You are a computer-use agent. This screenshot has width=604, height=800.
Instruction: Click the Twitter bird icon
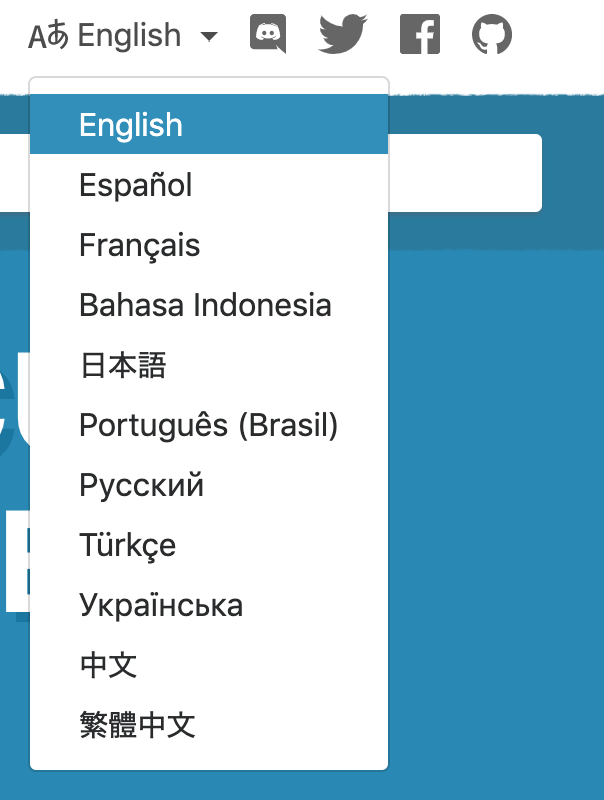click(343, 35)
